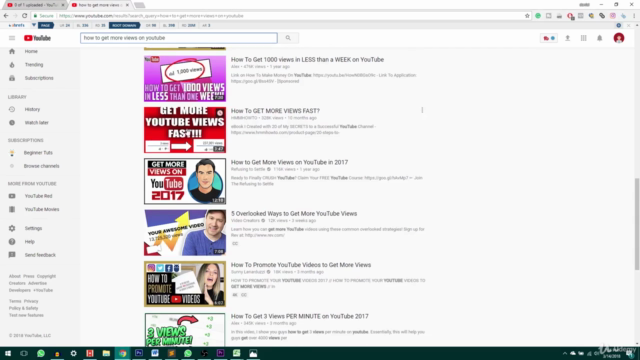
Task: Click the Subscriptions sidebar icon
Action: point(12,78)
